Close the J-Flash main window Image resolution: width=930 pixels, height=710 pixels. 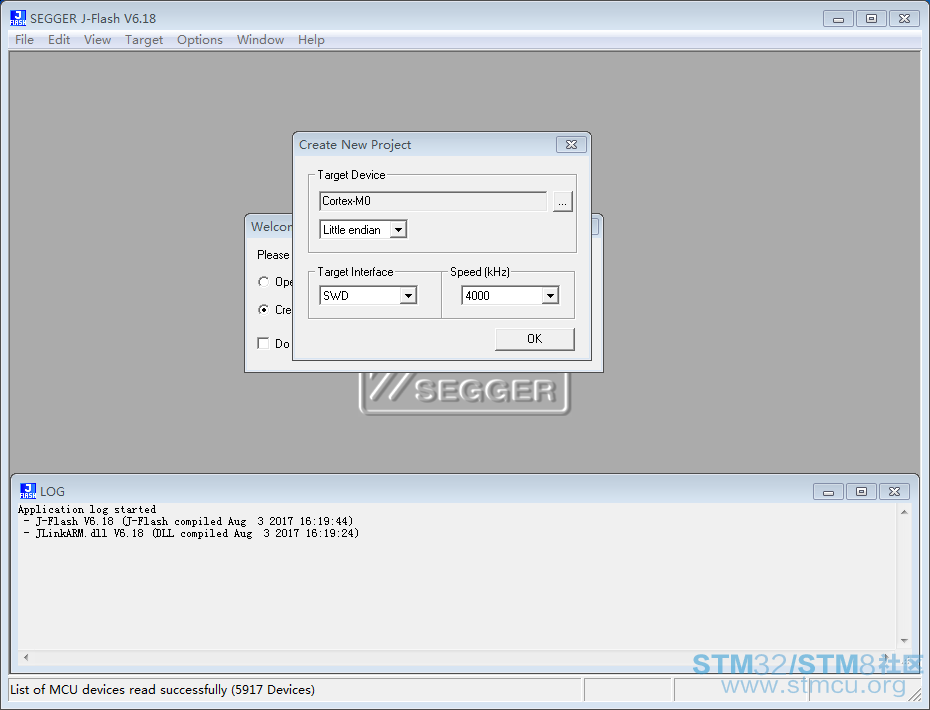click(x=904, y=19)
